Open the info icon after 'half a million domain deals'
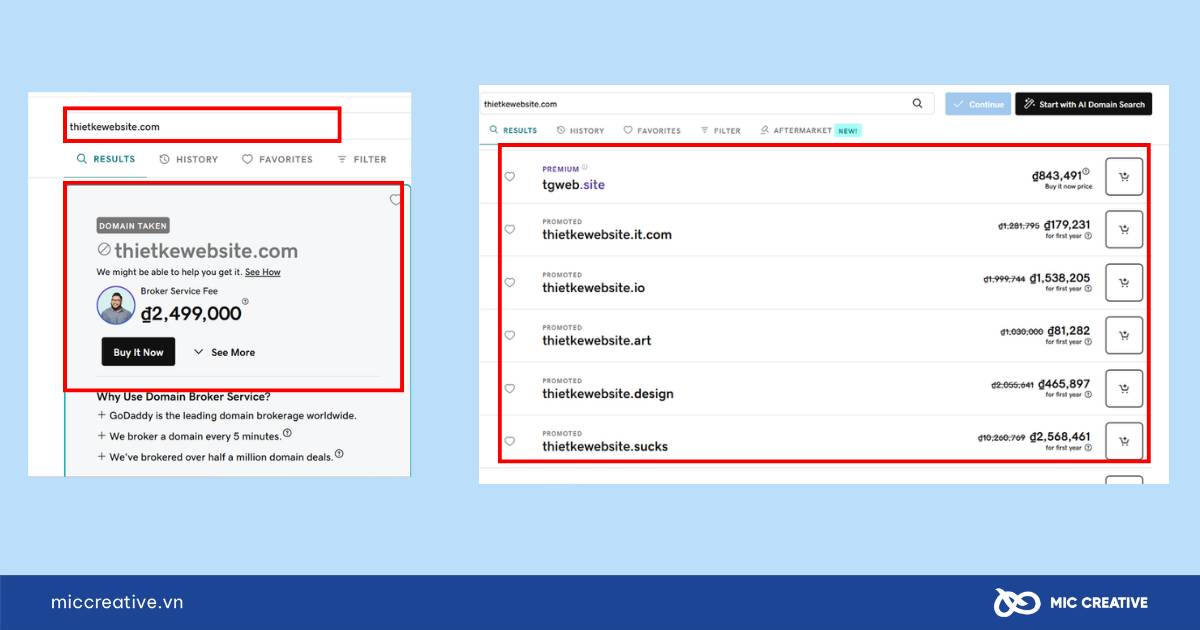Screen dimensions: 1200x630 point(339,454)
